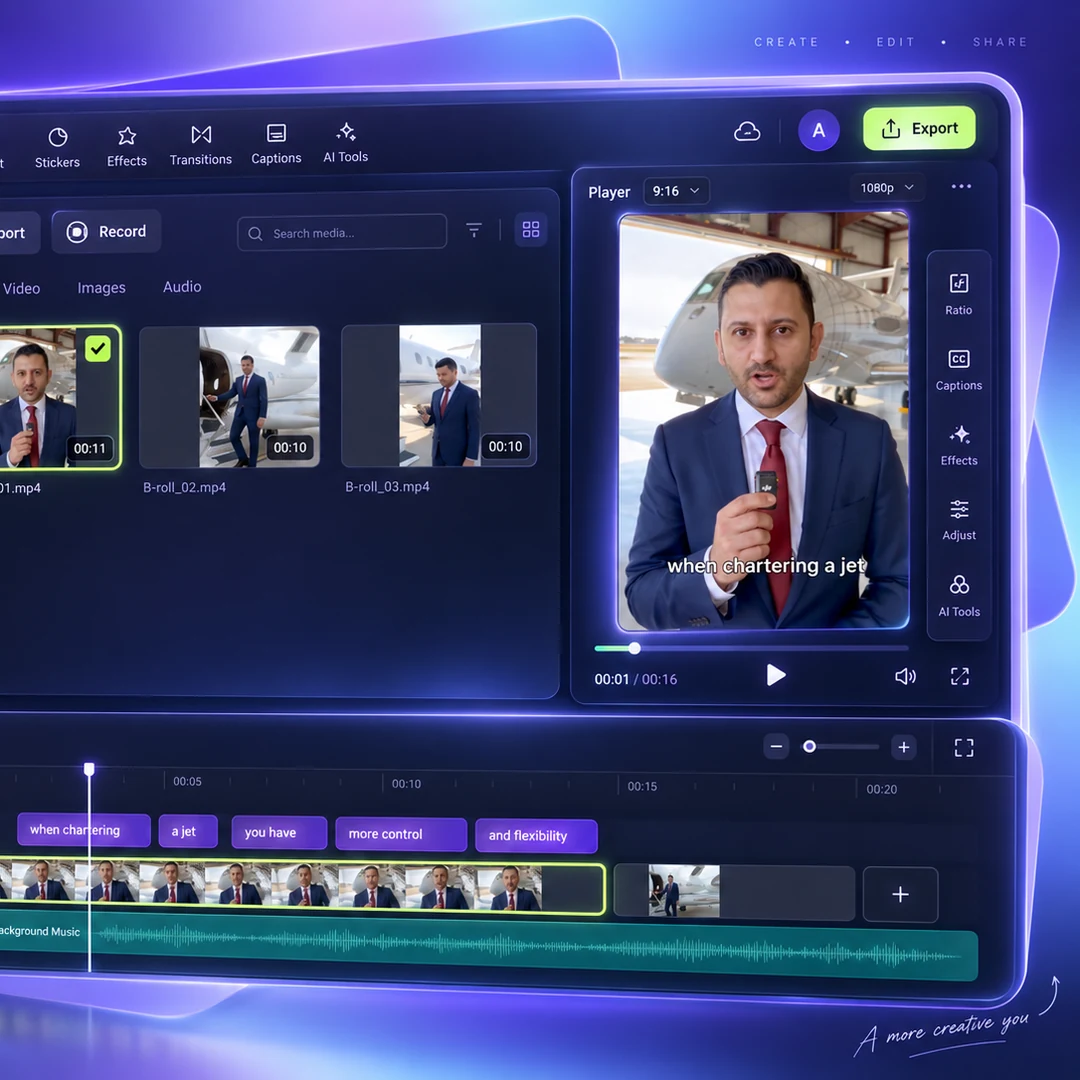Click the 00:10 mark on timeline ruler
This screenshot has height=1080, width=1080.
[x=406, y=784]
